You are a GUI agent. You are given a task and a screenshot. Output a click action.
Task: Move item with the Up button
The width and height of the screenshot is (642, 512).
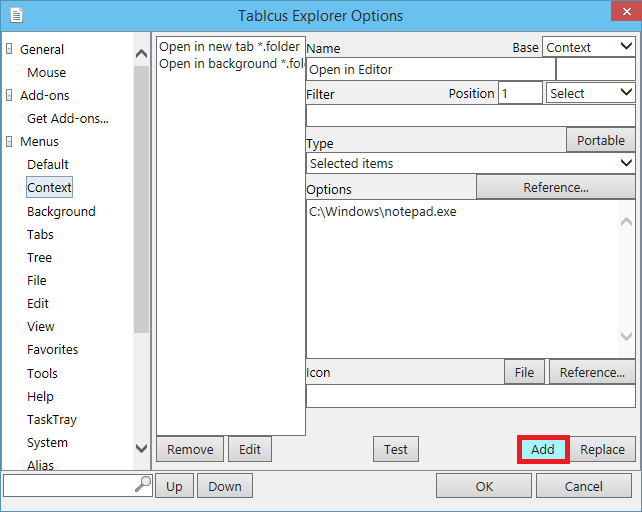tap(174, 486)
